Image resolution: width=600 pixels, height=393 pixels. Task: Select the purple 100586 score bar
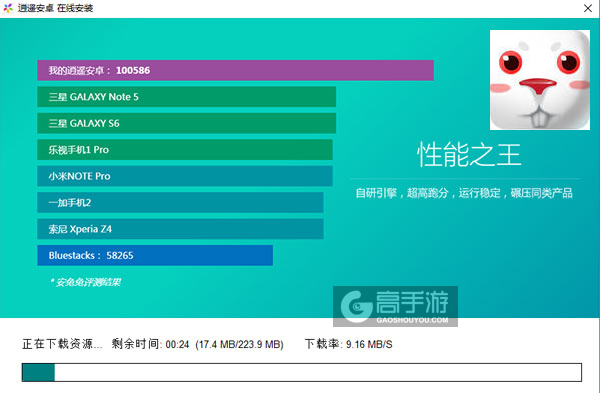[235, 70]
